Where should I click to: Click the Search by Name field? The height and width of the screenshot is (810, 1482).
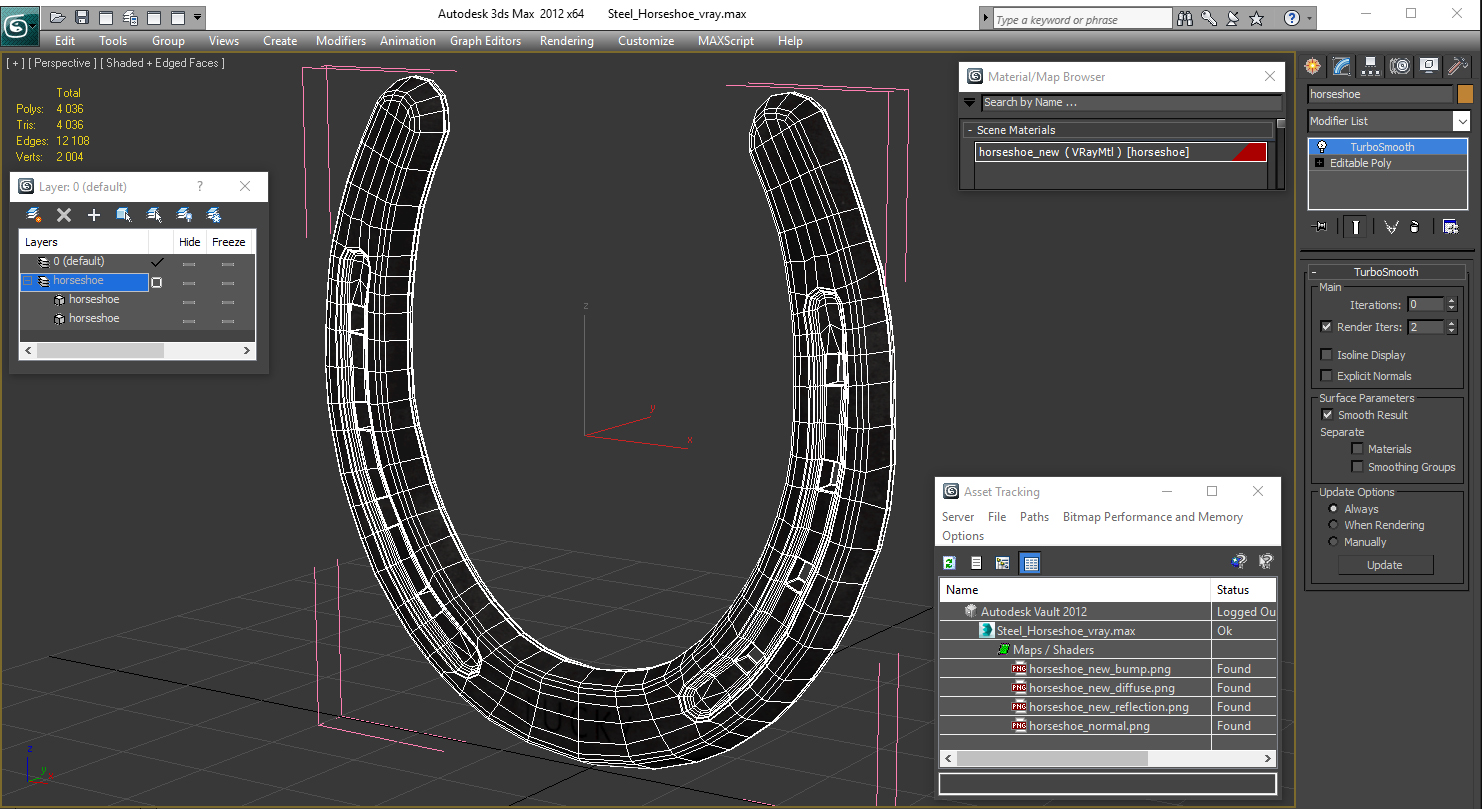(x=1131, y=102)
